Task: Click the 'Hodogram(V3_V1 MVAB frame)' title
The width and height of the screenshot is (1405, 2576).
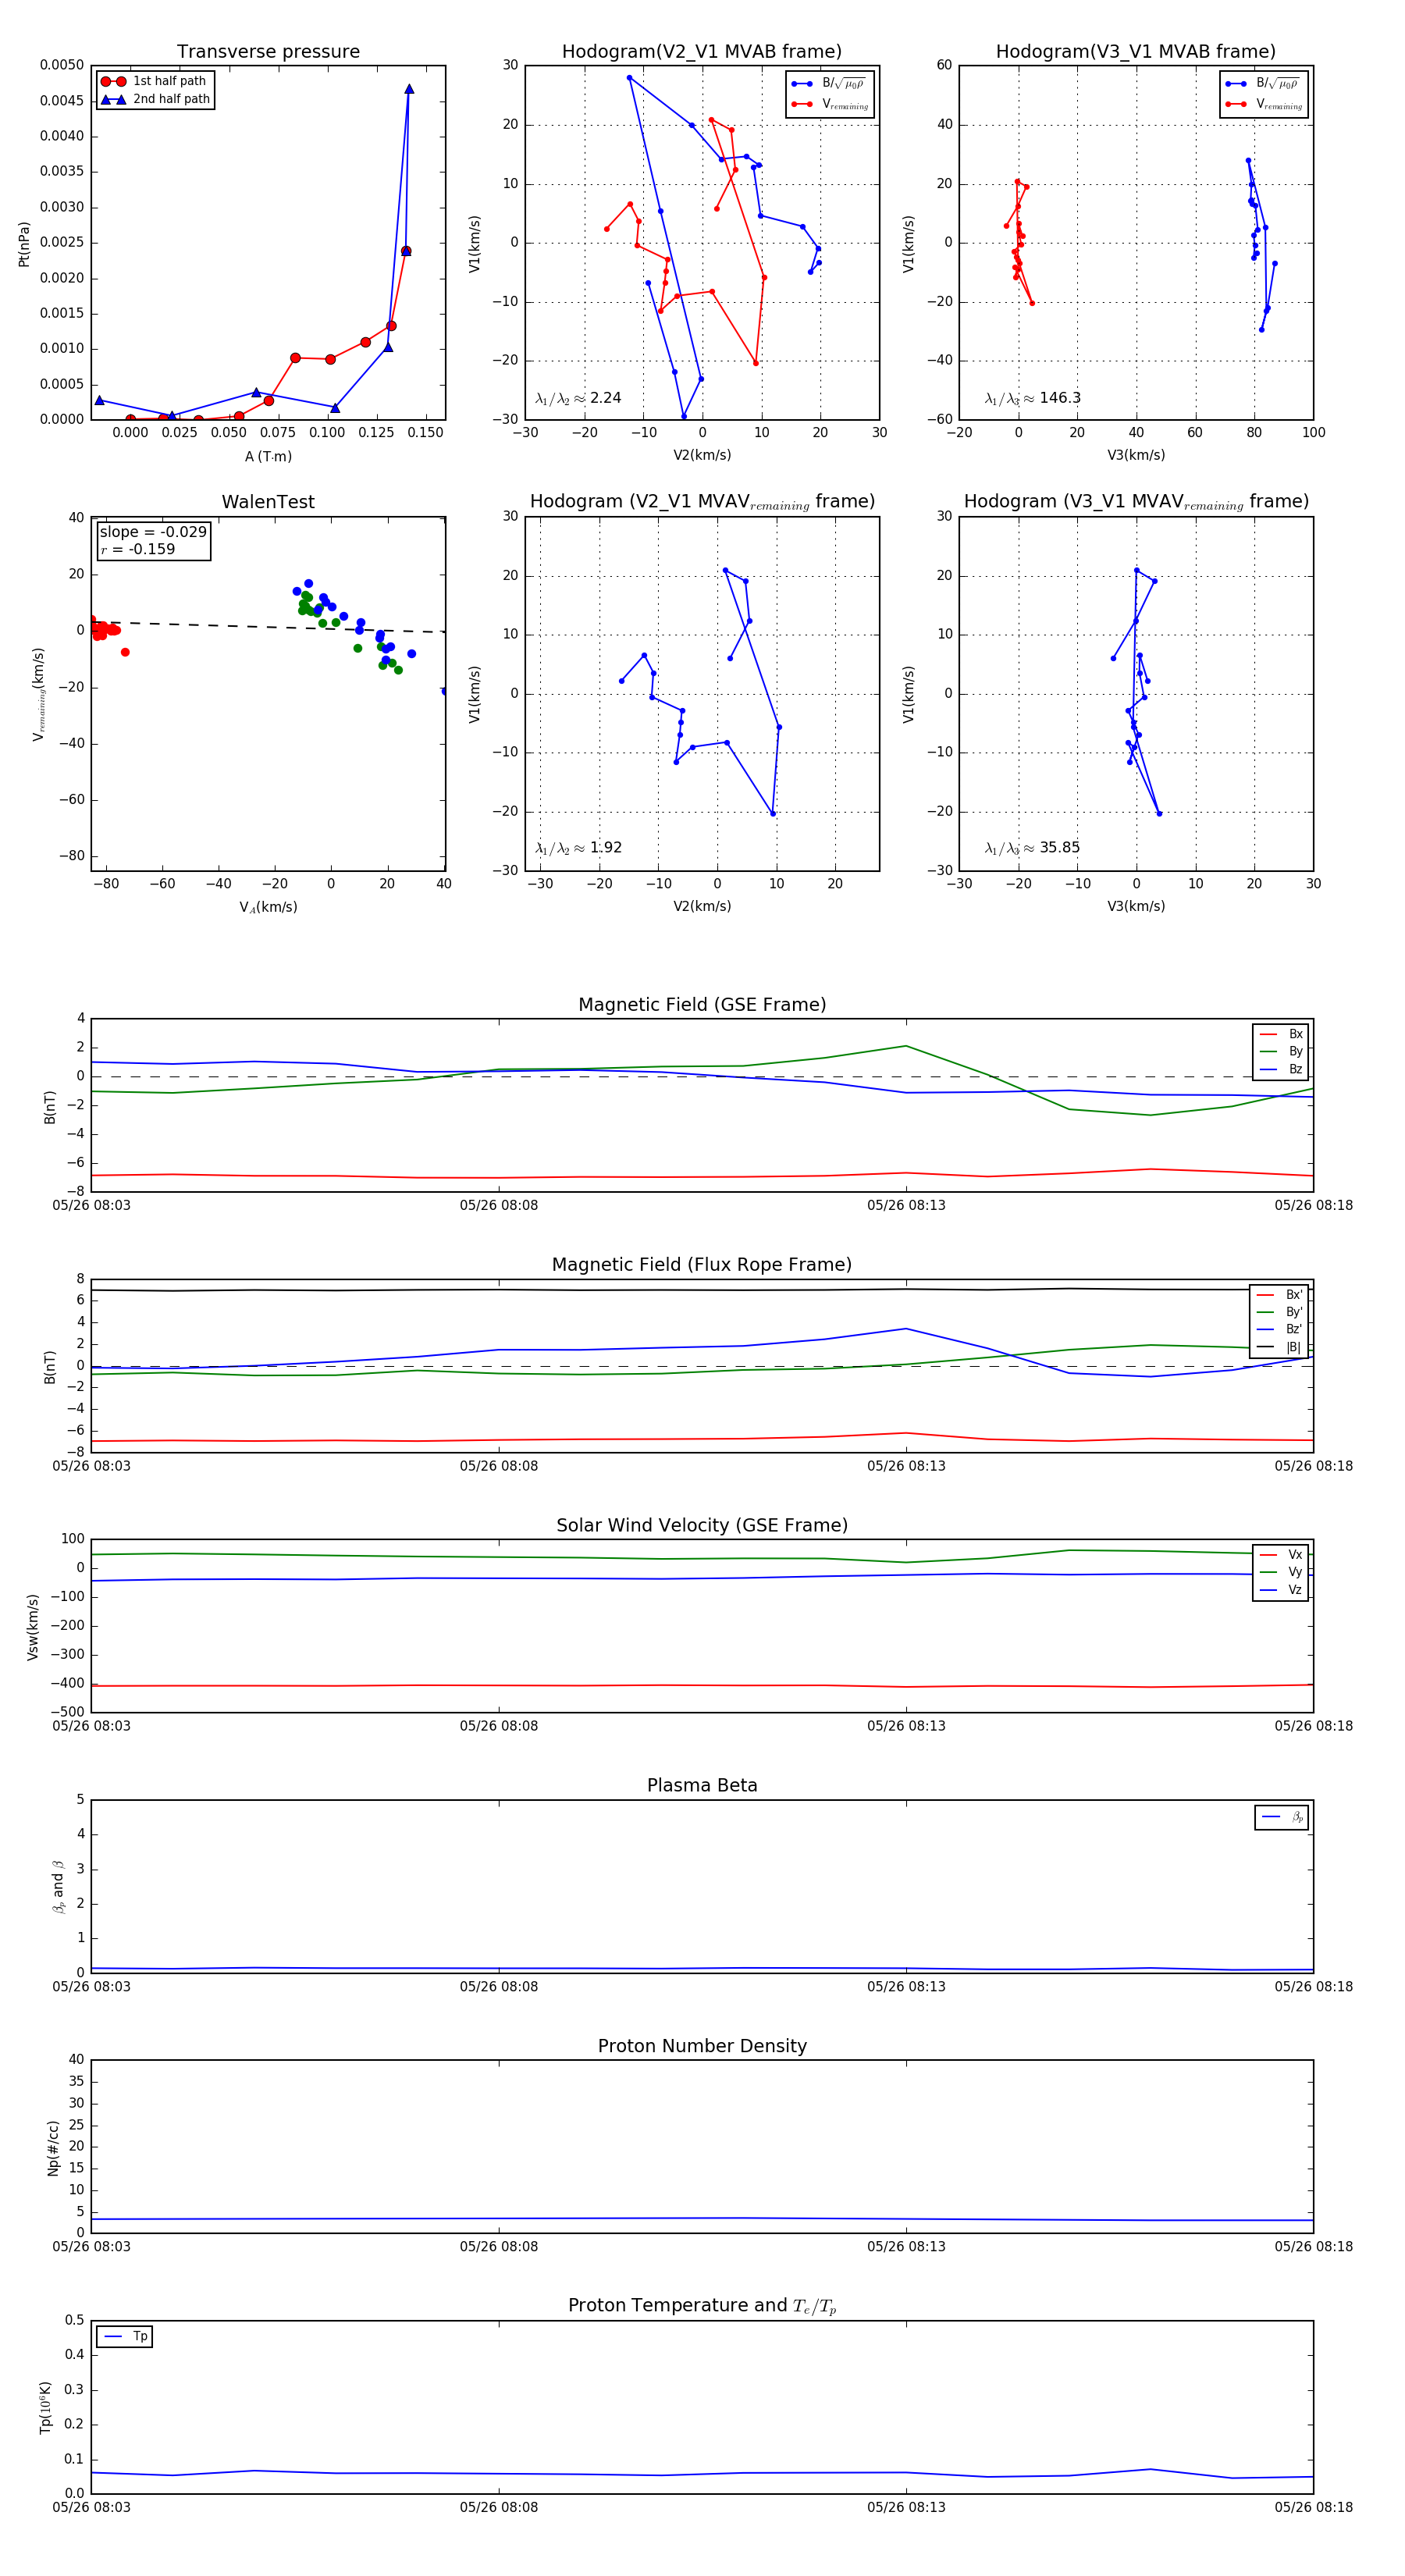Action: (x=1136, y=52)
